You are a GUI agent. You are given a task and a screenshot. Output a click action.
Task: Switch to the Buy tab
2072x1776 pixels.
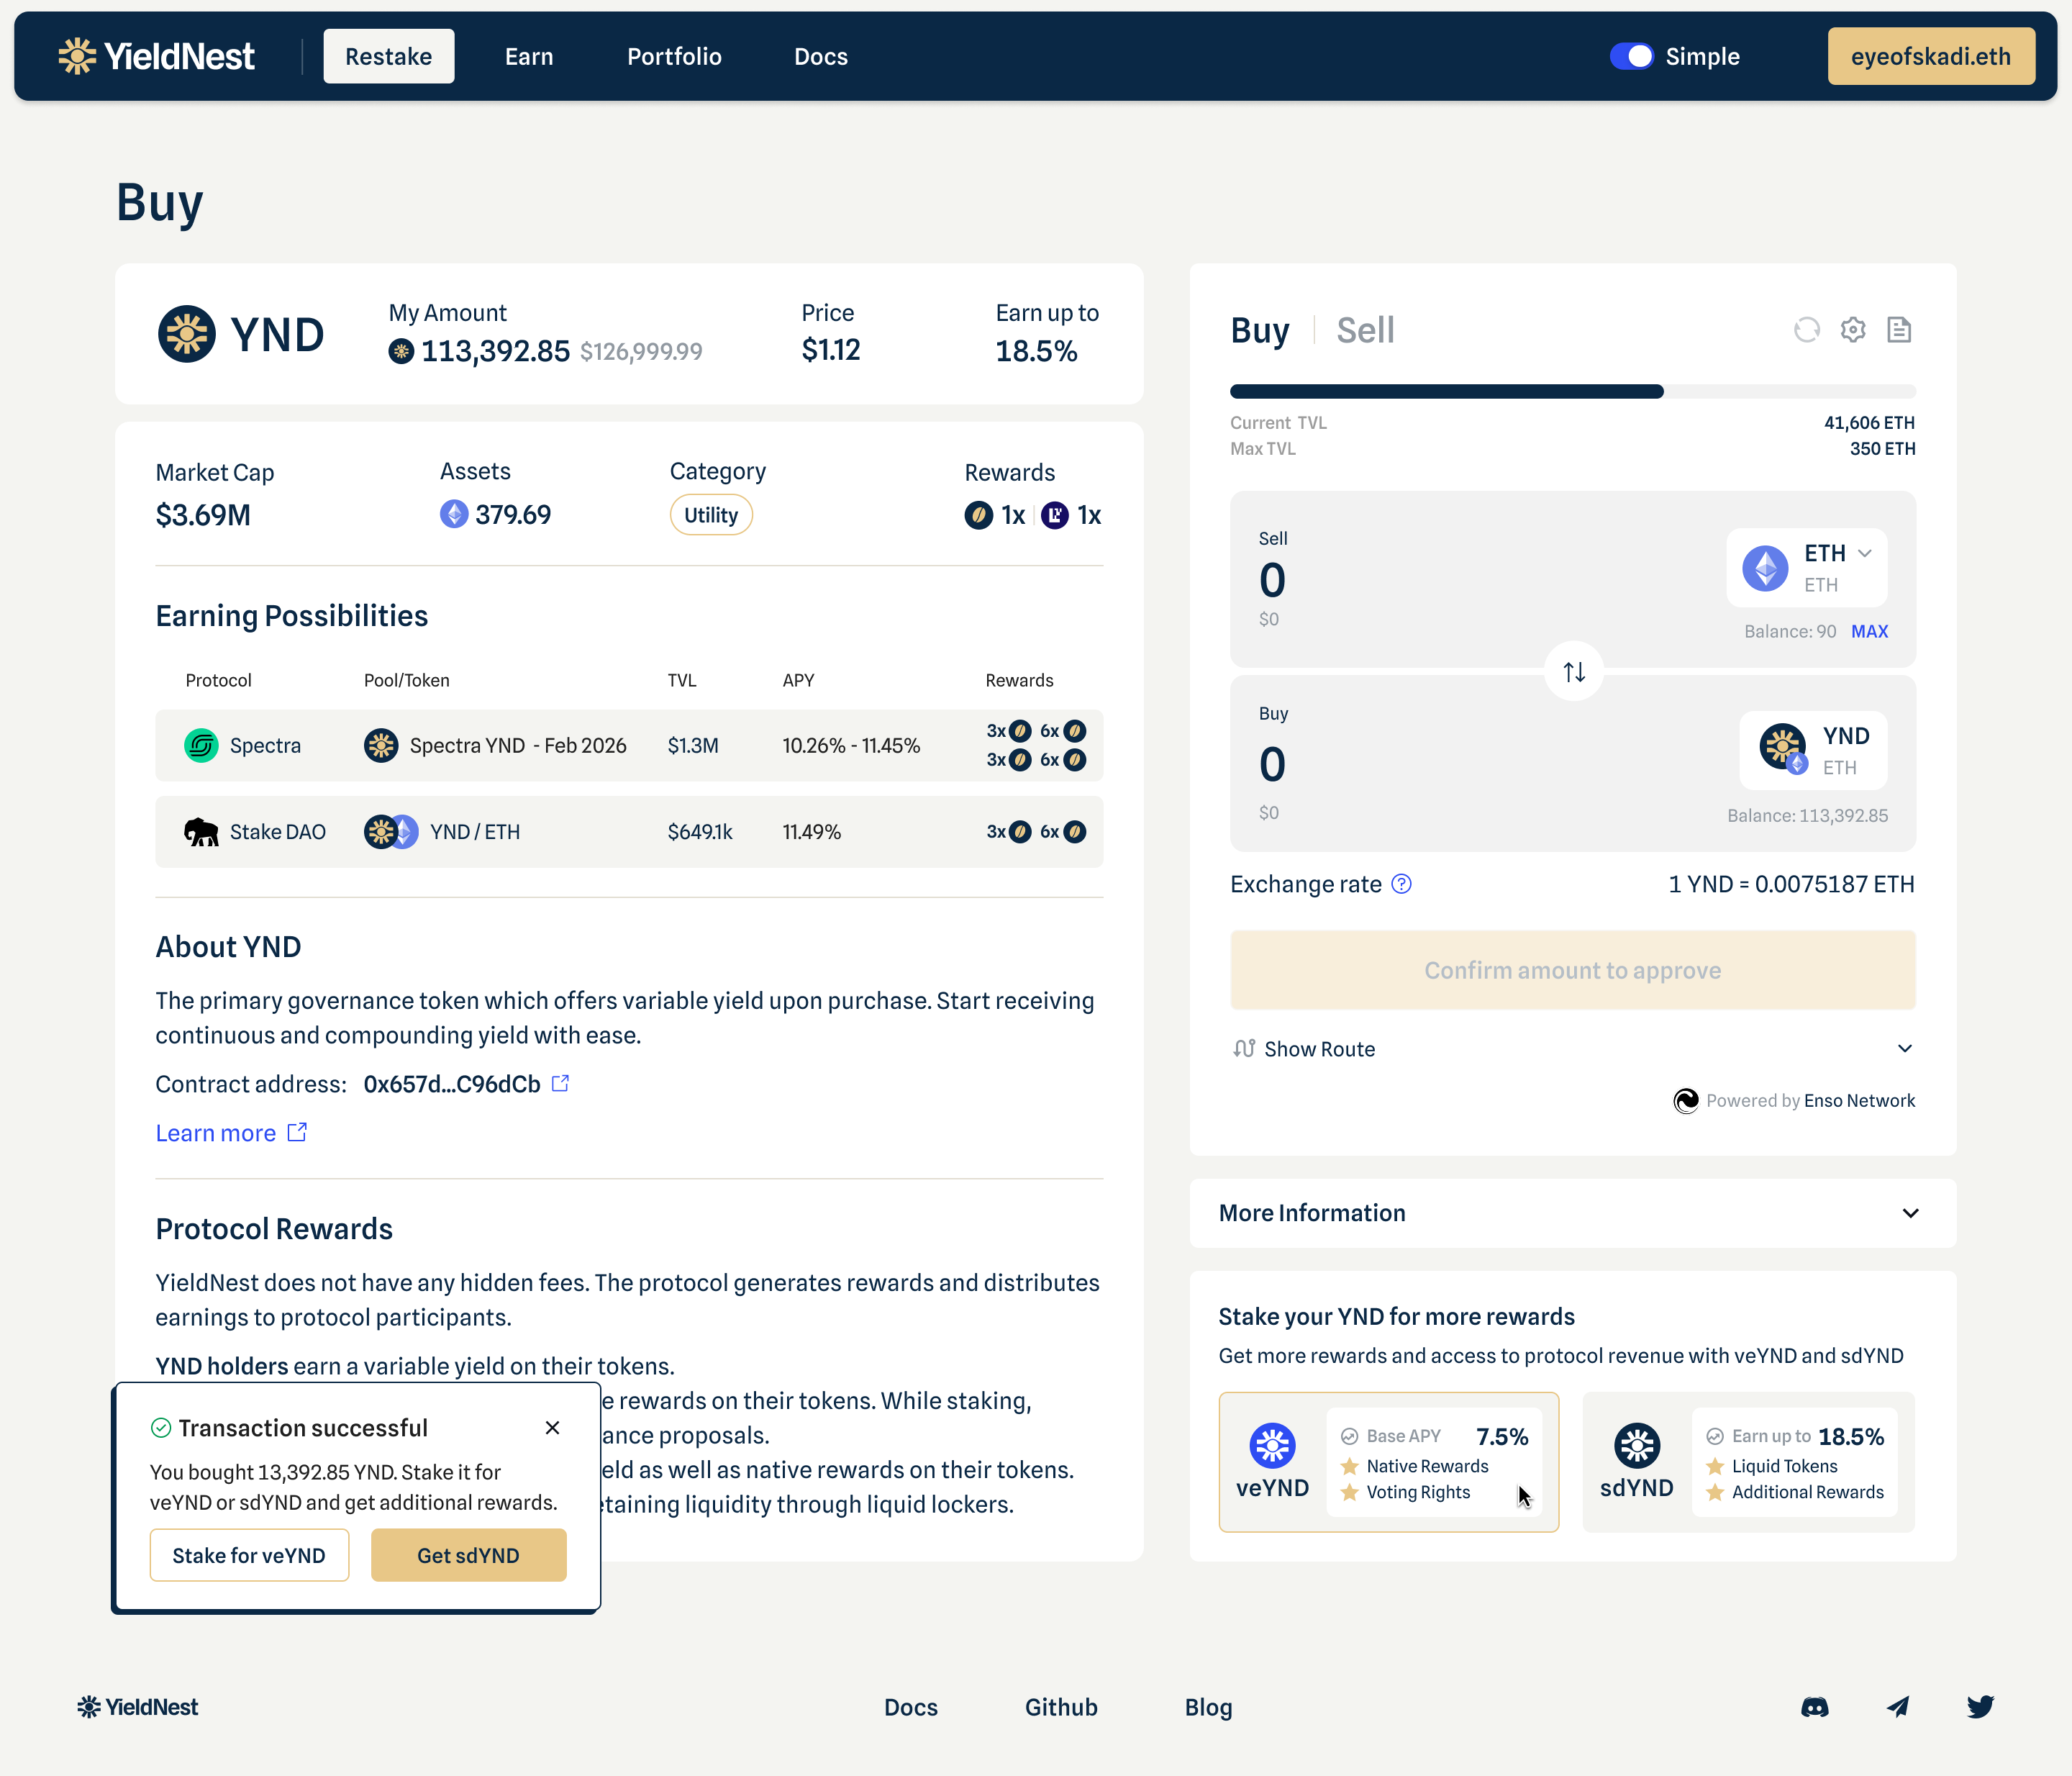point(1260,330)
